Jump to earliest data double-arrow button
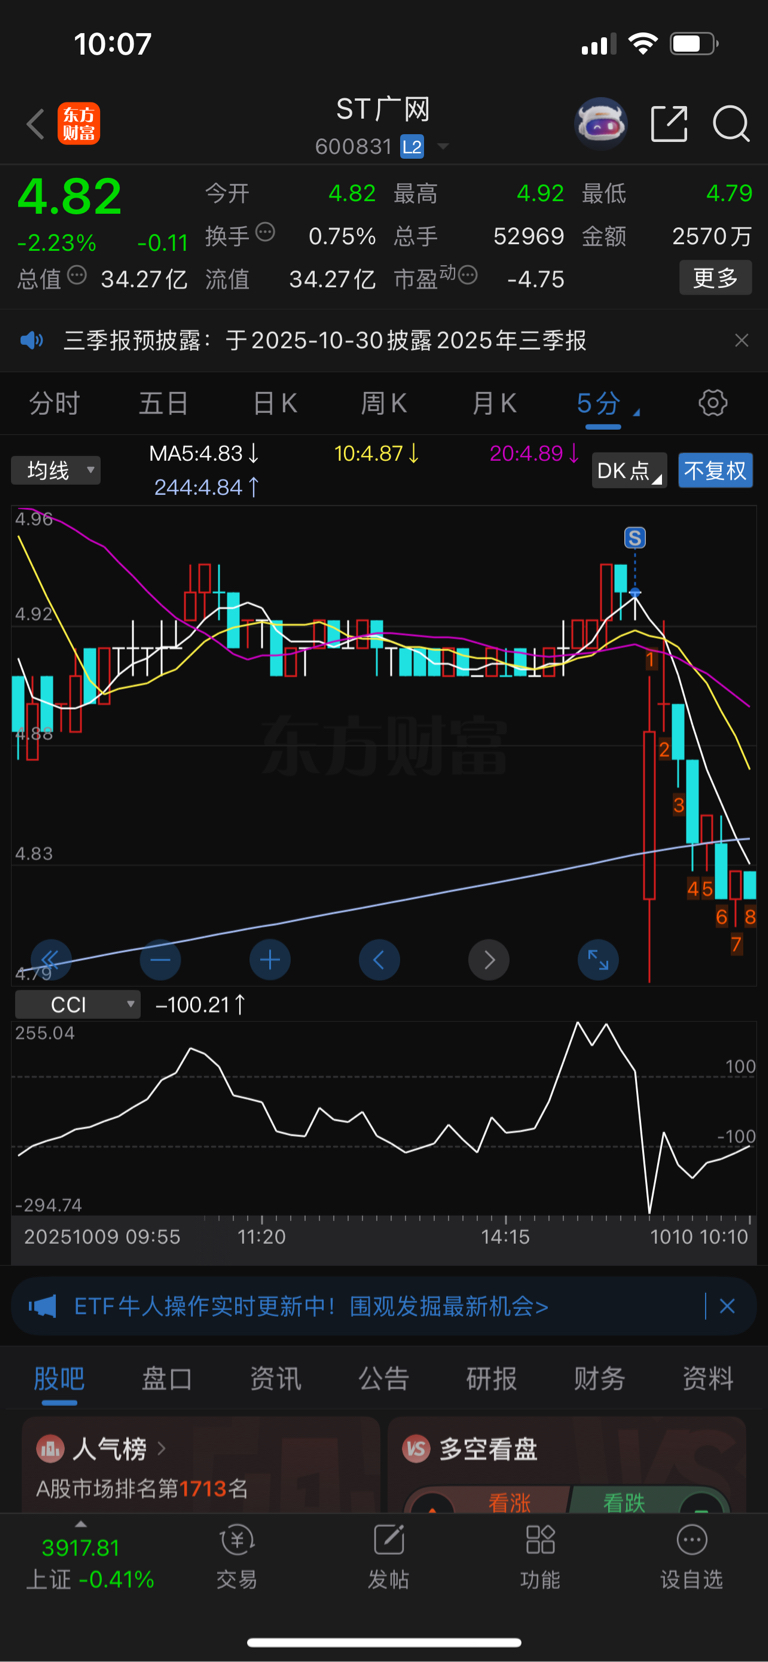The height and width of the screenshot is (1662, 768). point(51,960)
